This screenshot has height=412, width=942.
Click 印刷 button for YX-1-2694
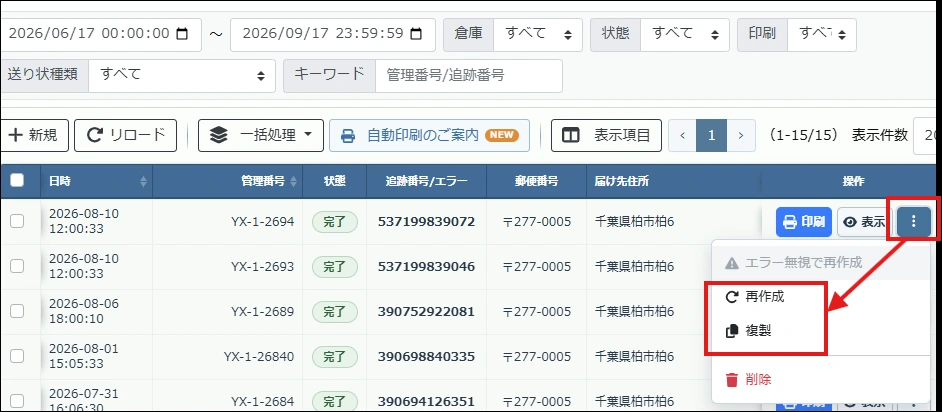click(x=804, y=222)
